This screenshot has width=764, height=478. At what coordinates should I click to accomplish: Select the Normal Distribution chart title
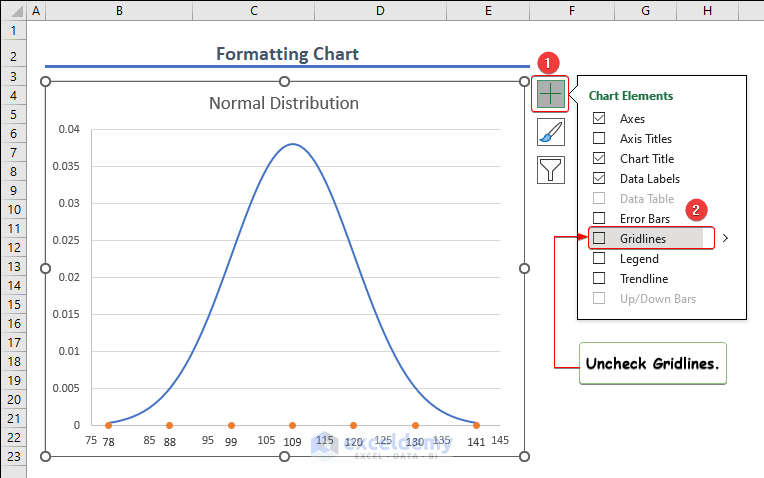pos(284,103)
